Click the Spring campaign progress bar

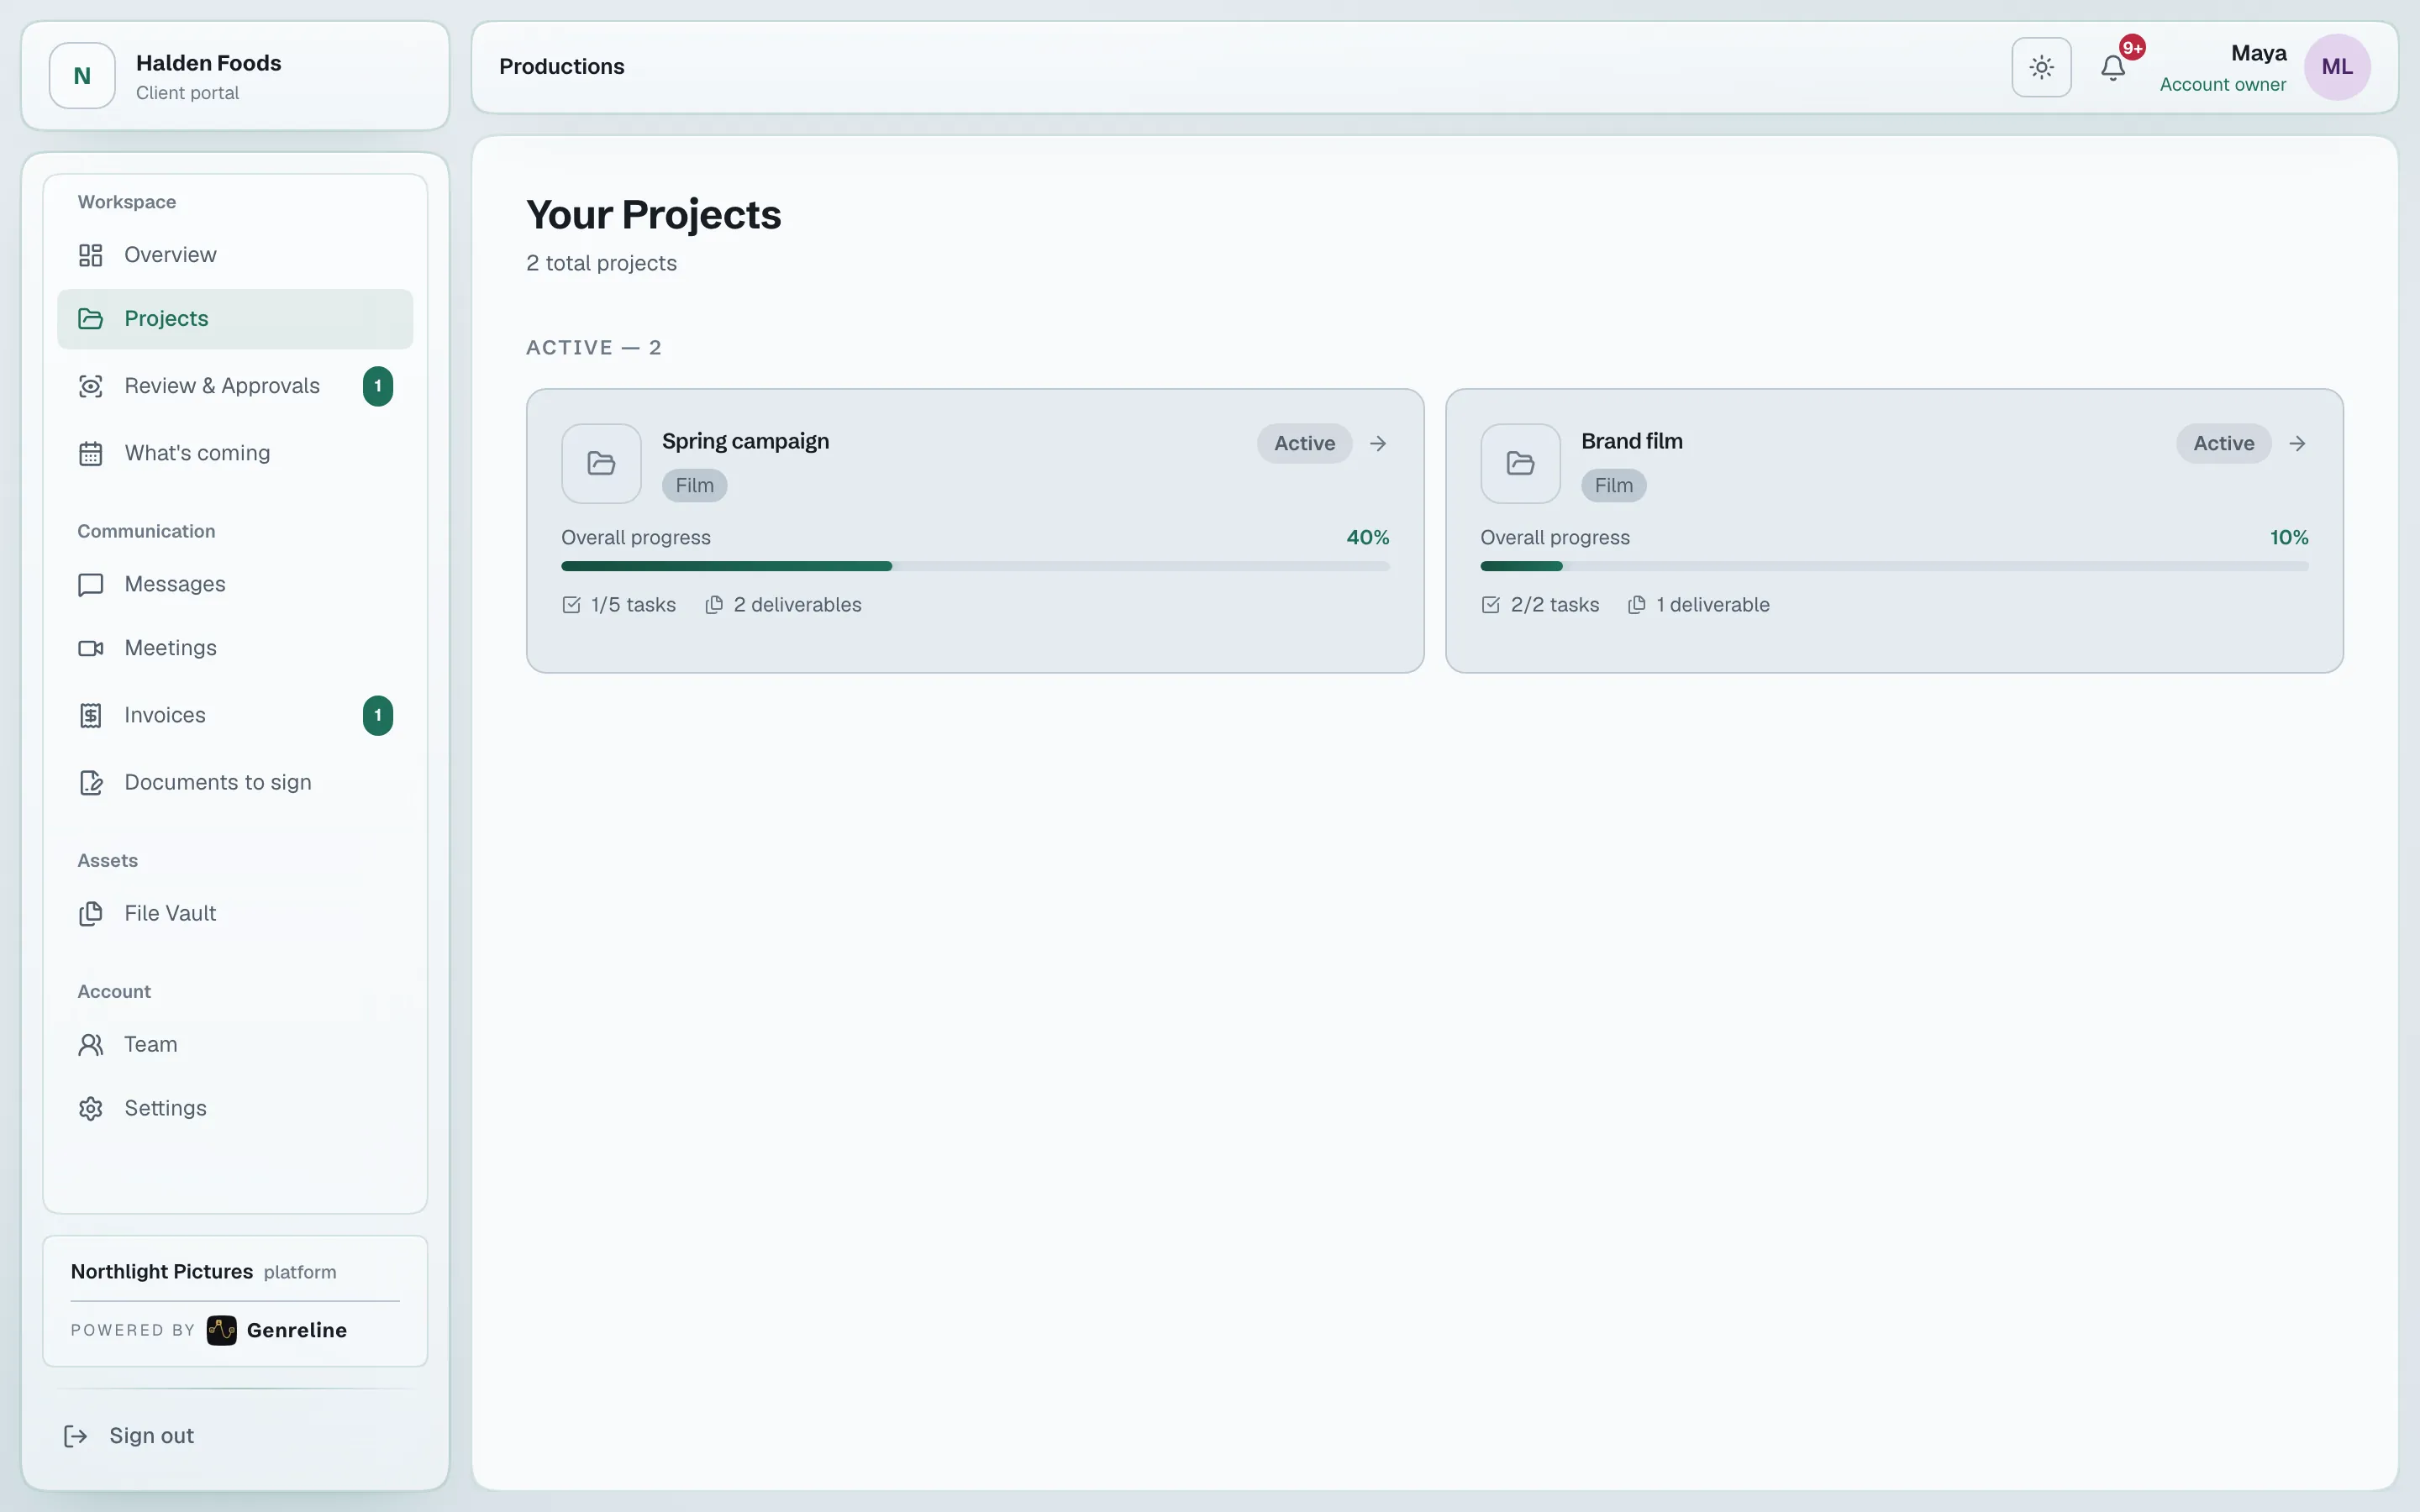975,566
